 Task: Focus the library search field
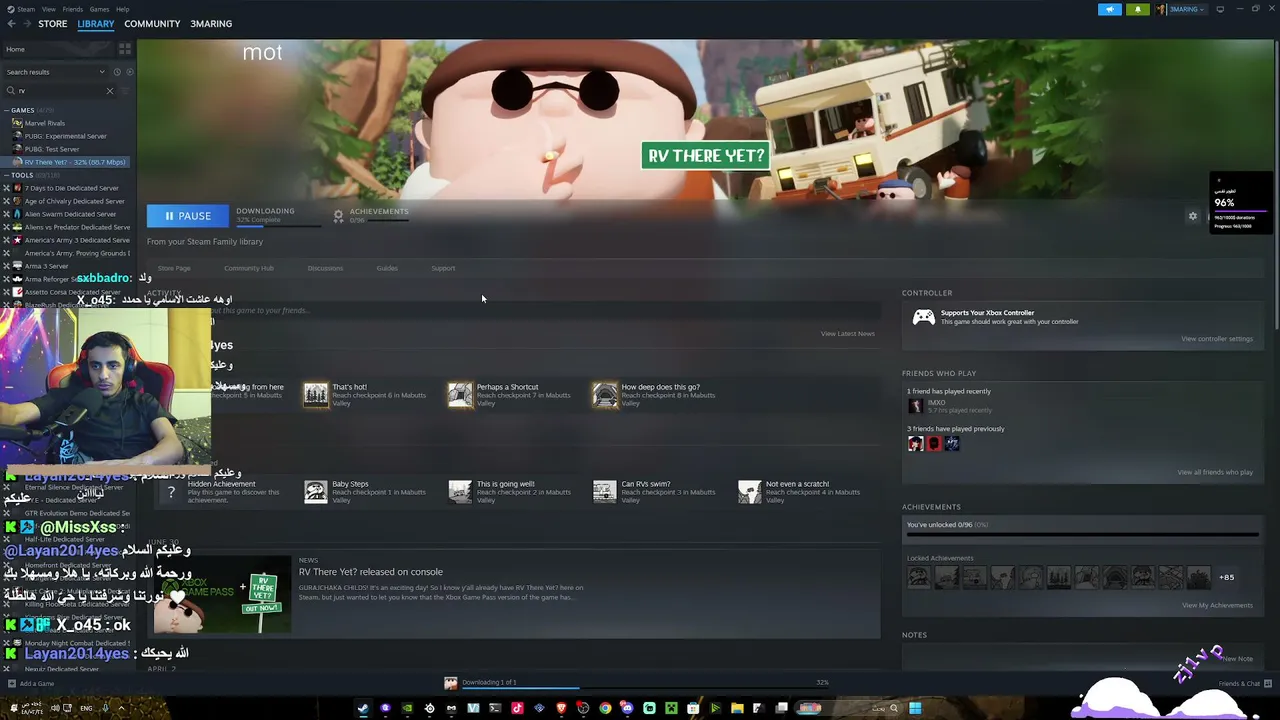coord(60,91)
